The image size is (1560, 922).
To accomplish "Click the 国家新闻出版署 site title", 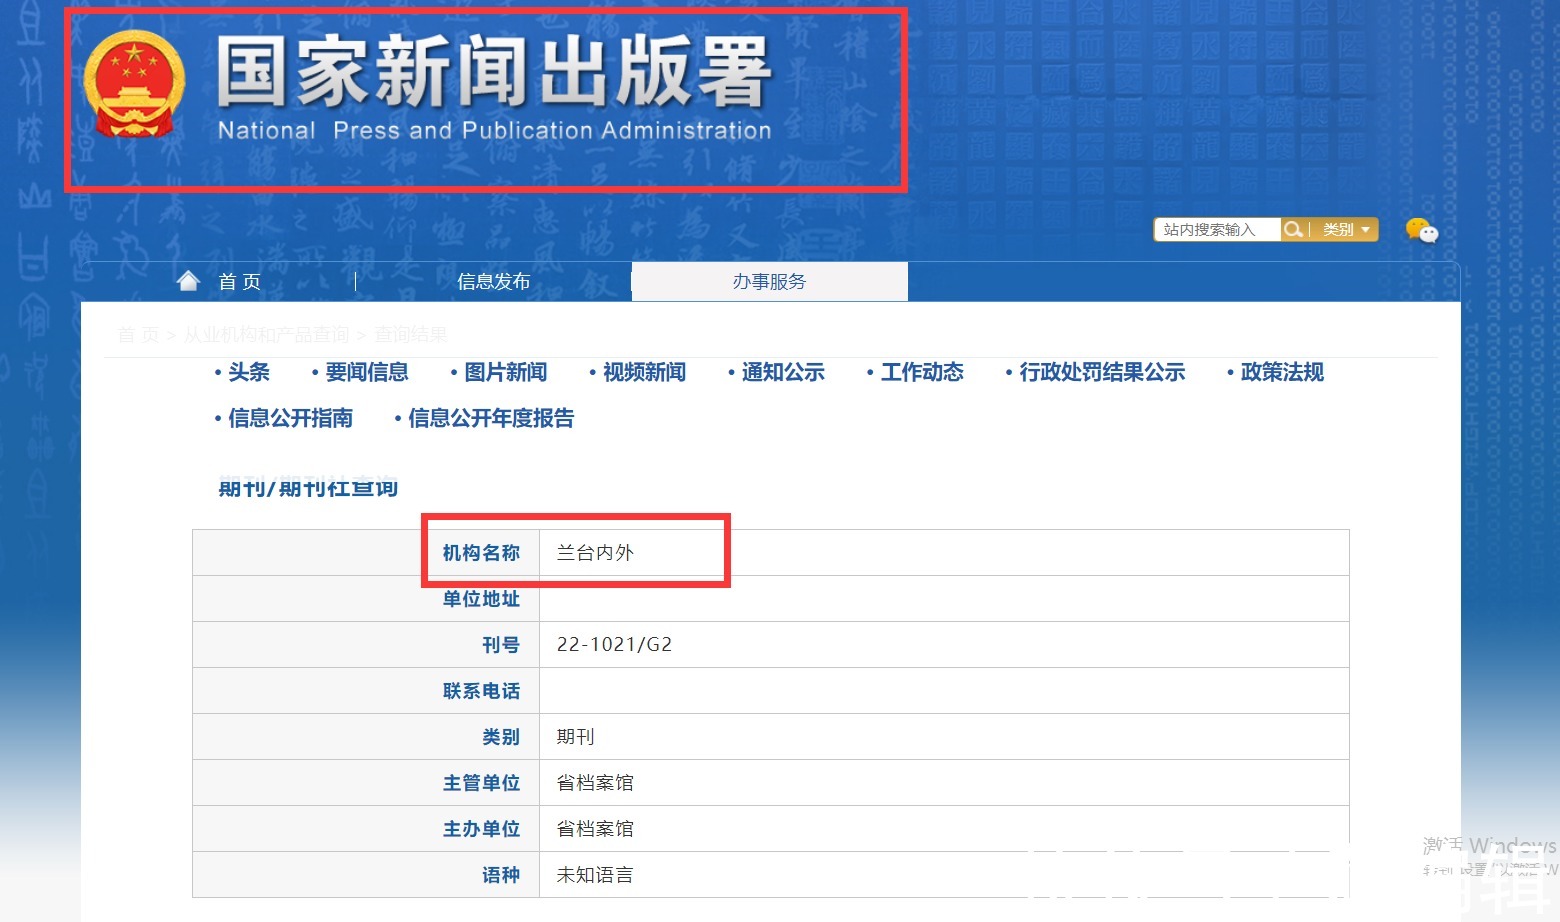I will [x=494, y=72].
